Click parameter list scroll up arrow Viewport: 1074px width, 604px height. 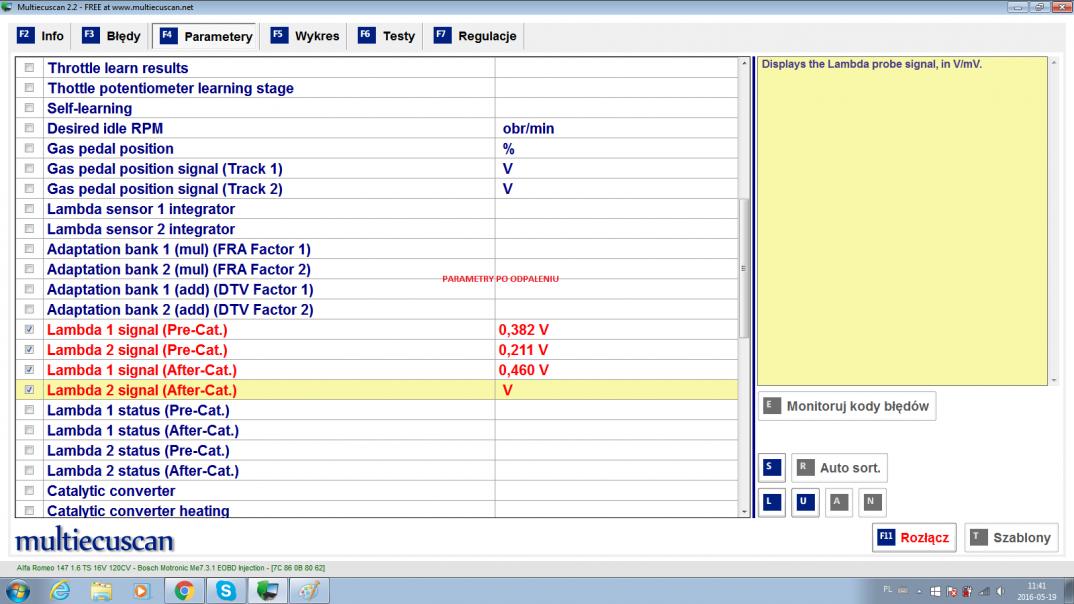[x=744, y=63]
